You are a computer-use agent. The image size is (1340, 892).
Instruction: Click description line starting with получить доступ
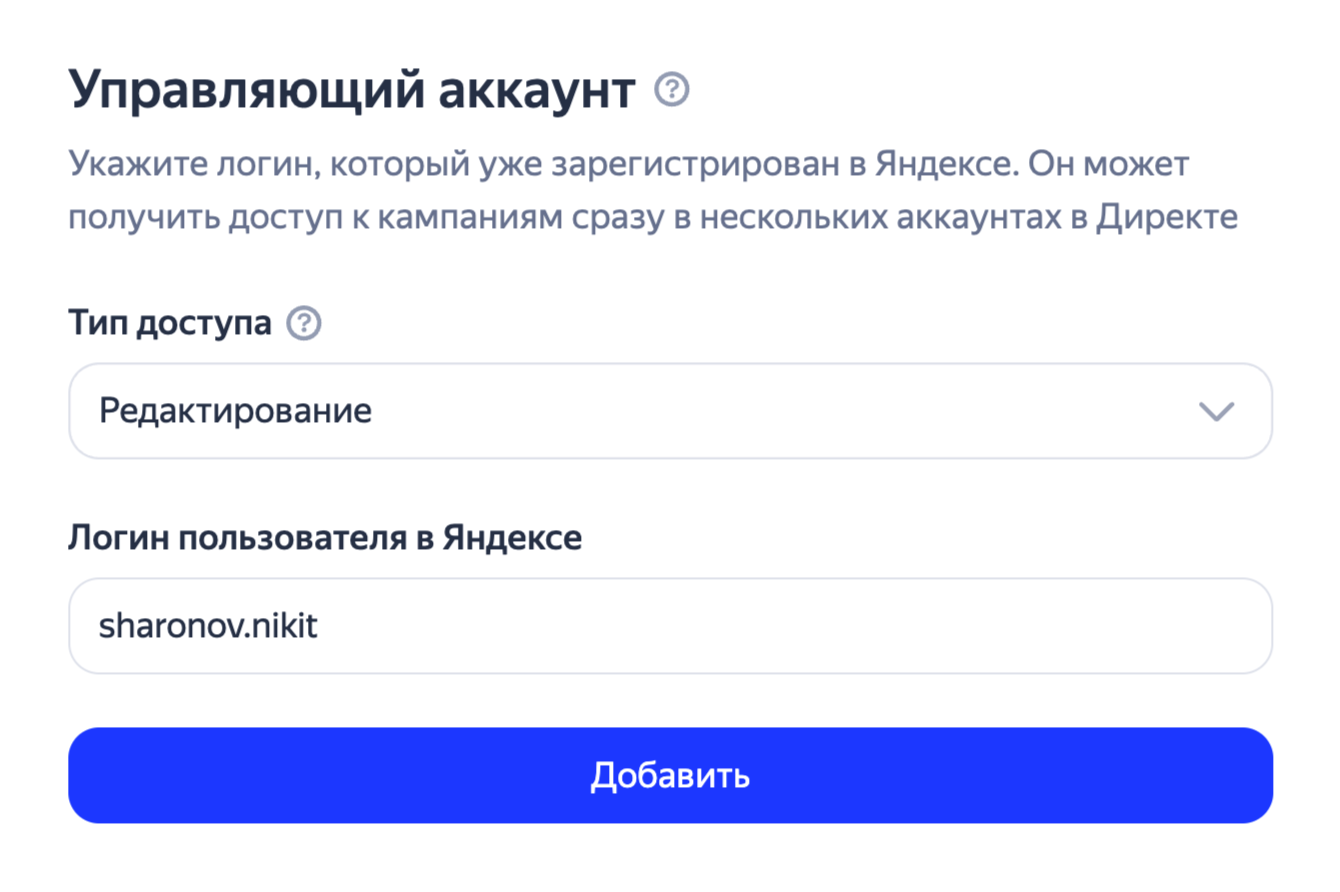click(x=652, y=216)
